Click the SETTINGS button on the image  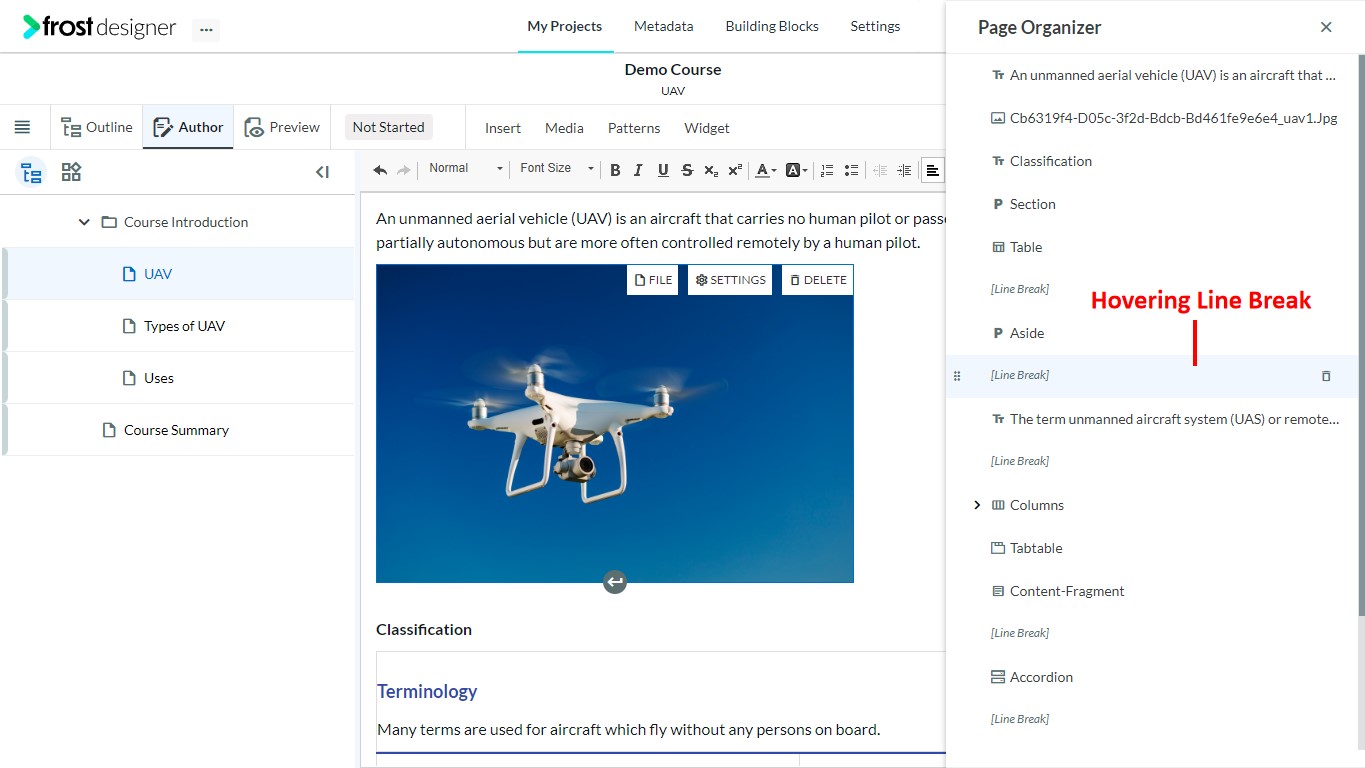click(x=730, y=280)
